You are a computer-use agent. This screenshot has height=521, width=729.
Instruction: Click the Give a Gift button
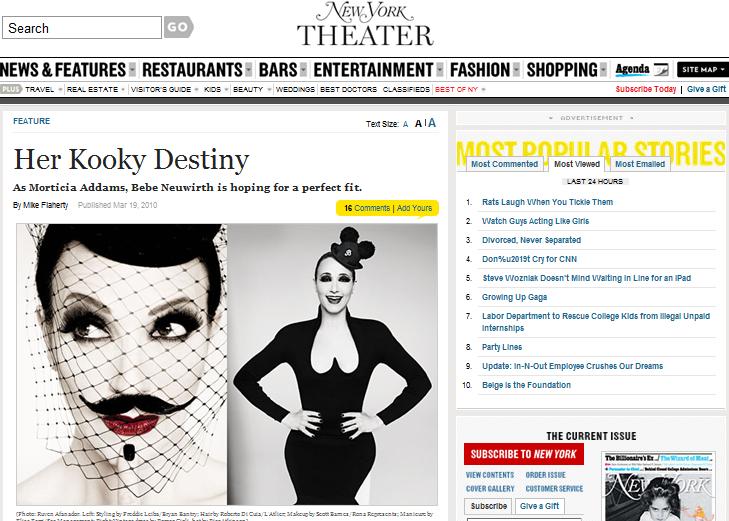click(x=539, y=506)
